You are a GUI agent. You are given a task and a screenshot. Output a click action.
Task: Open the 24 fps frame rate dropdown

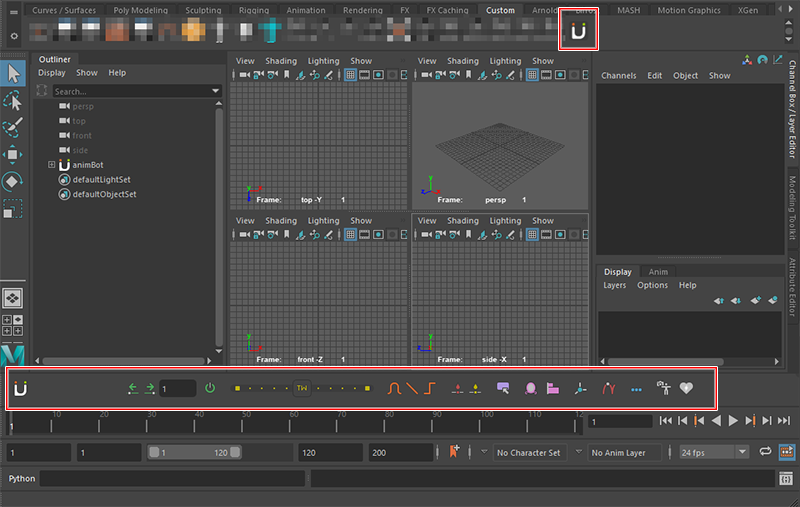(714, 452)
